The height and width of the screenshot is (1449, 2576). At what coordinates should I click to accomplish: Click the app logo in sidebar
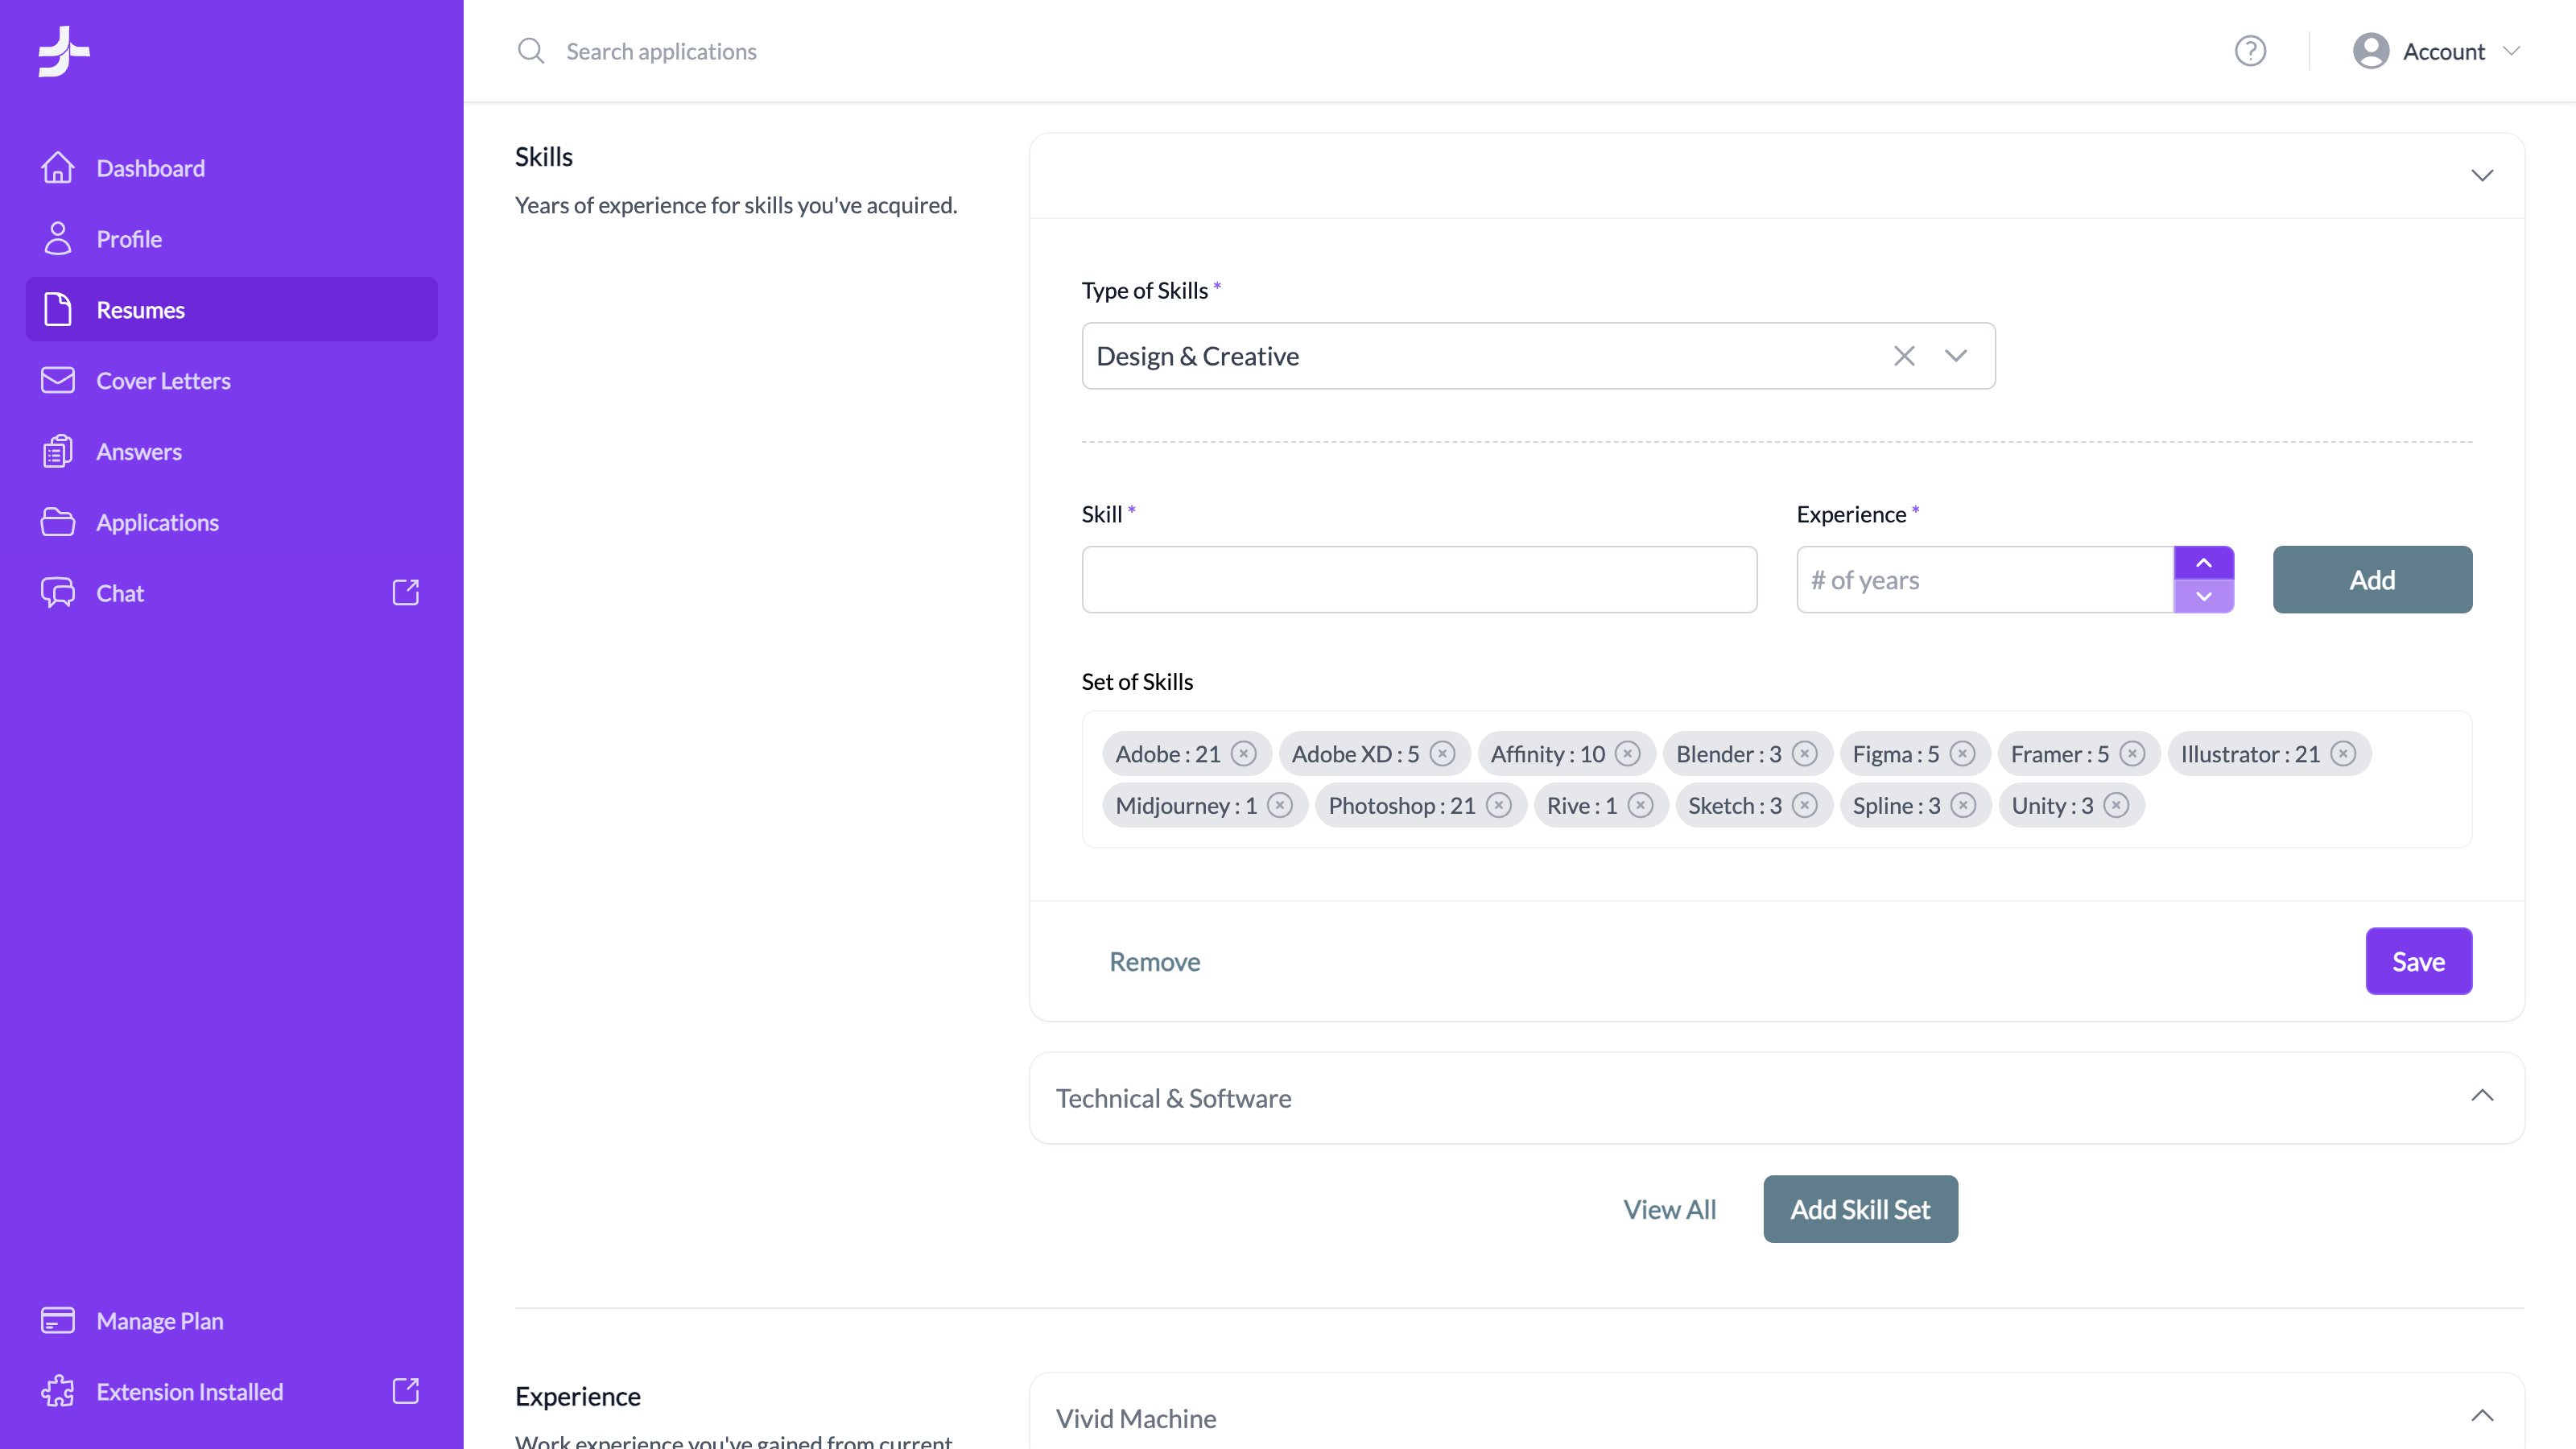64,51
